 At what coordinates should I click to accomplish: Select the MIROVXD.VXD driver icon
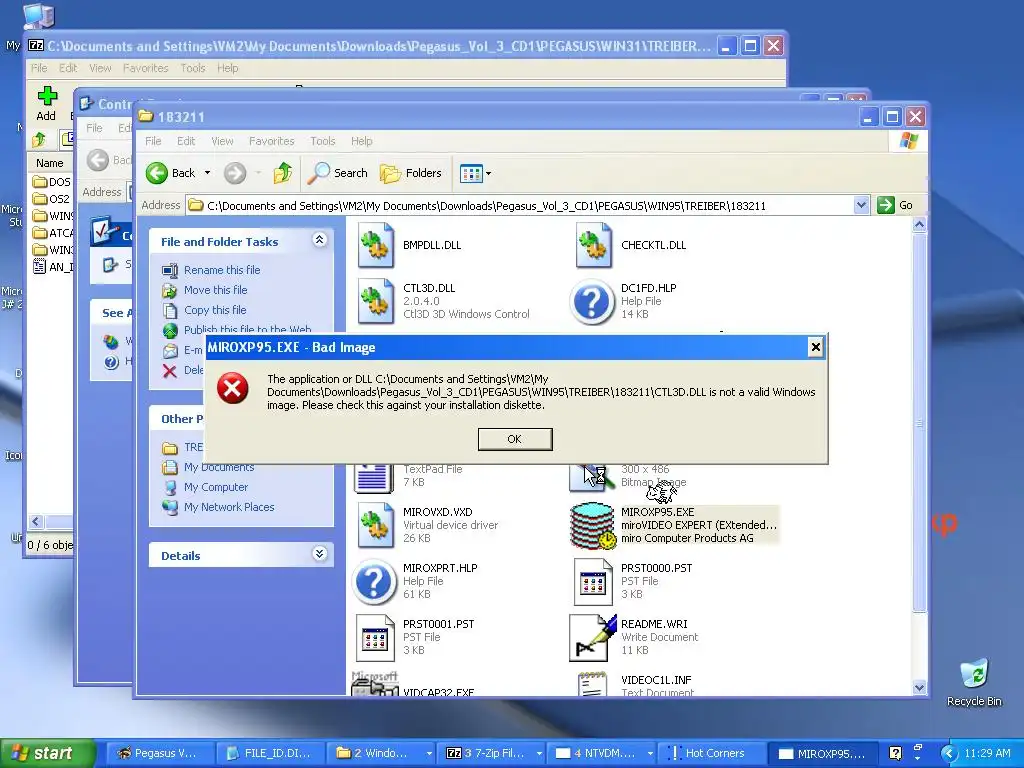376,525
